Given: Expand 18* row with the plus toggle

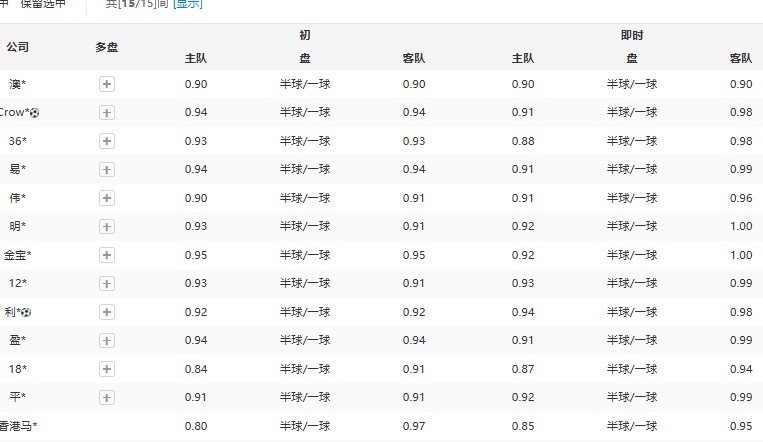Looking at the screenshot, I should point(107,370).
